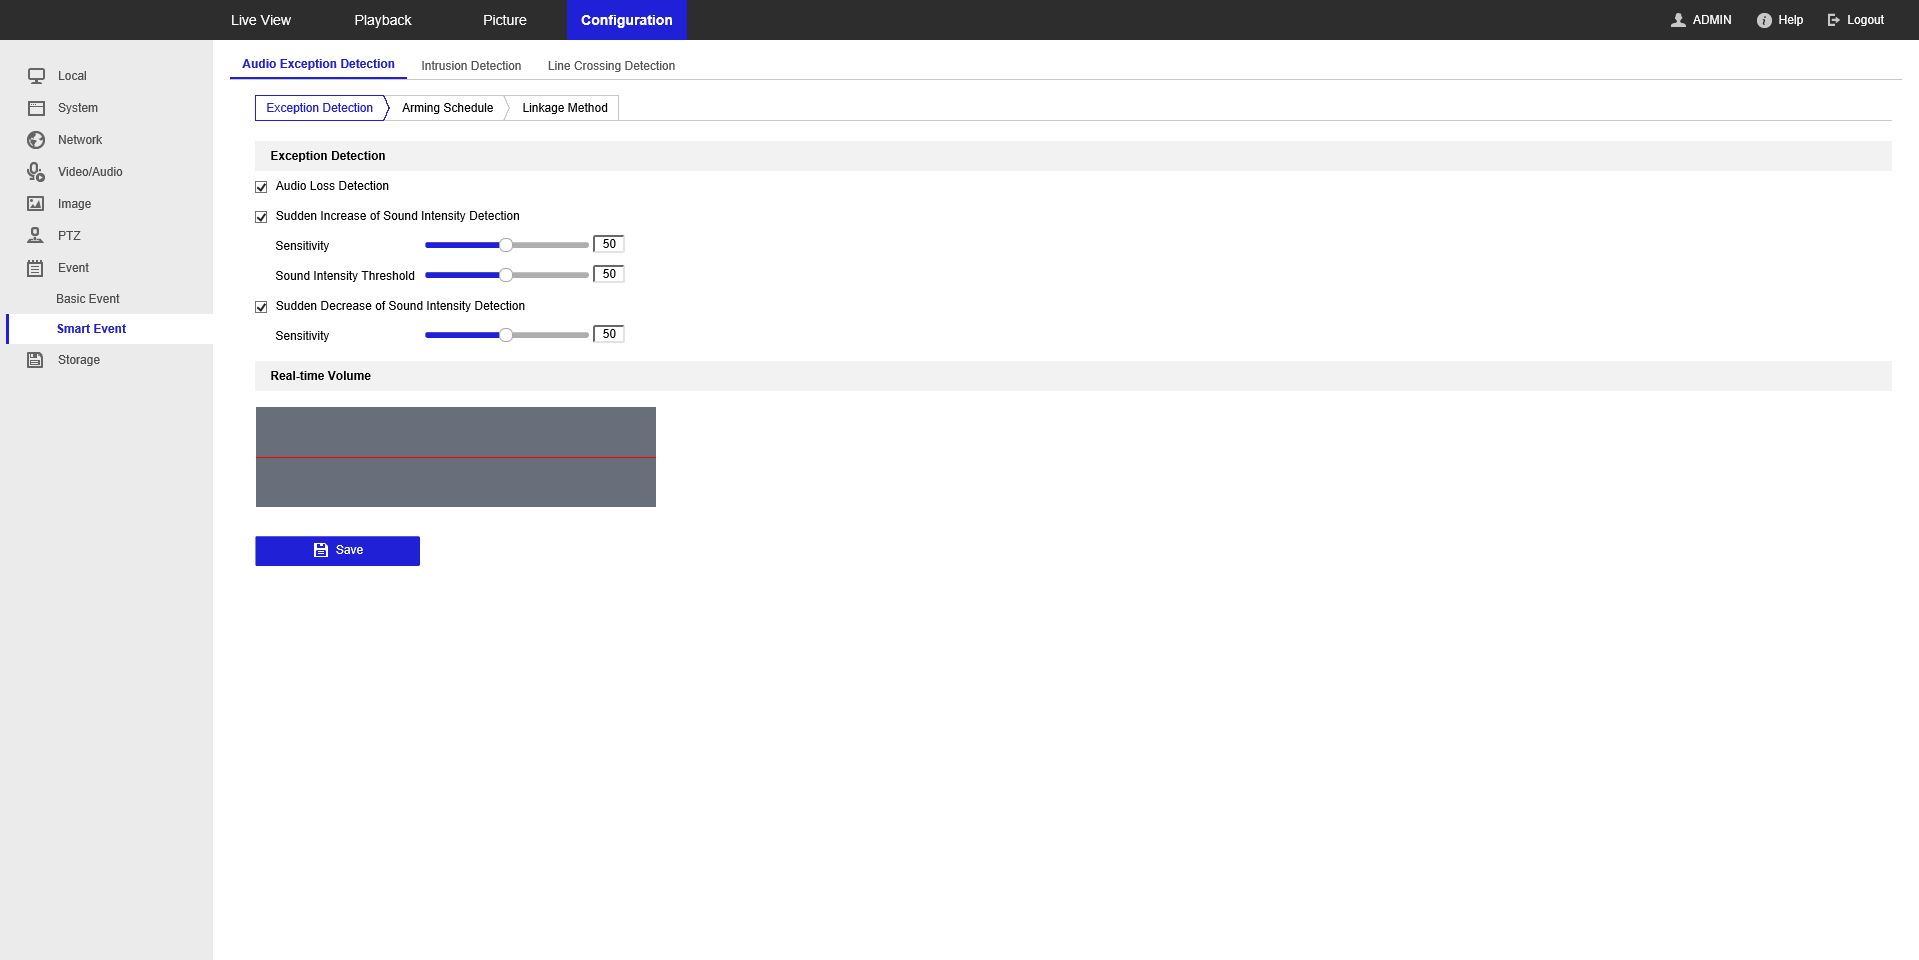This screenshot has width=1919, height=960.
Task: Click the Video/Audio microphone icon
Action: coord(36,172)
